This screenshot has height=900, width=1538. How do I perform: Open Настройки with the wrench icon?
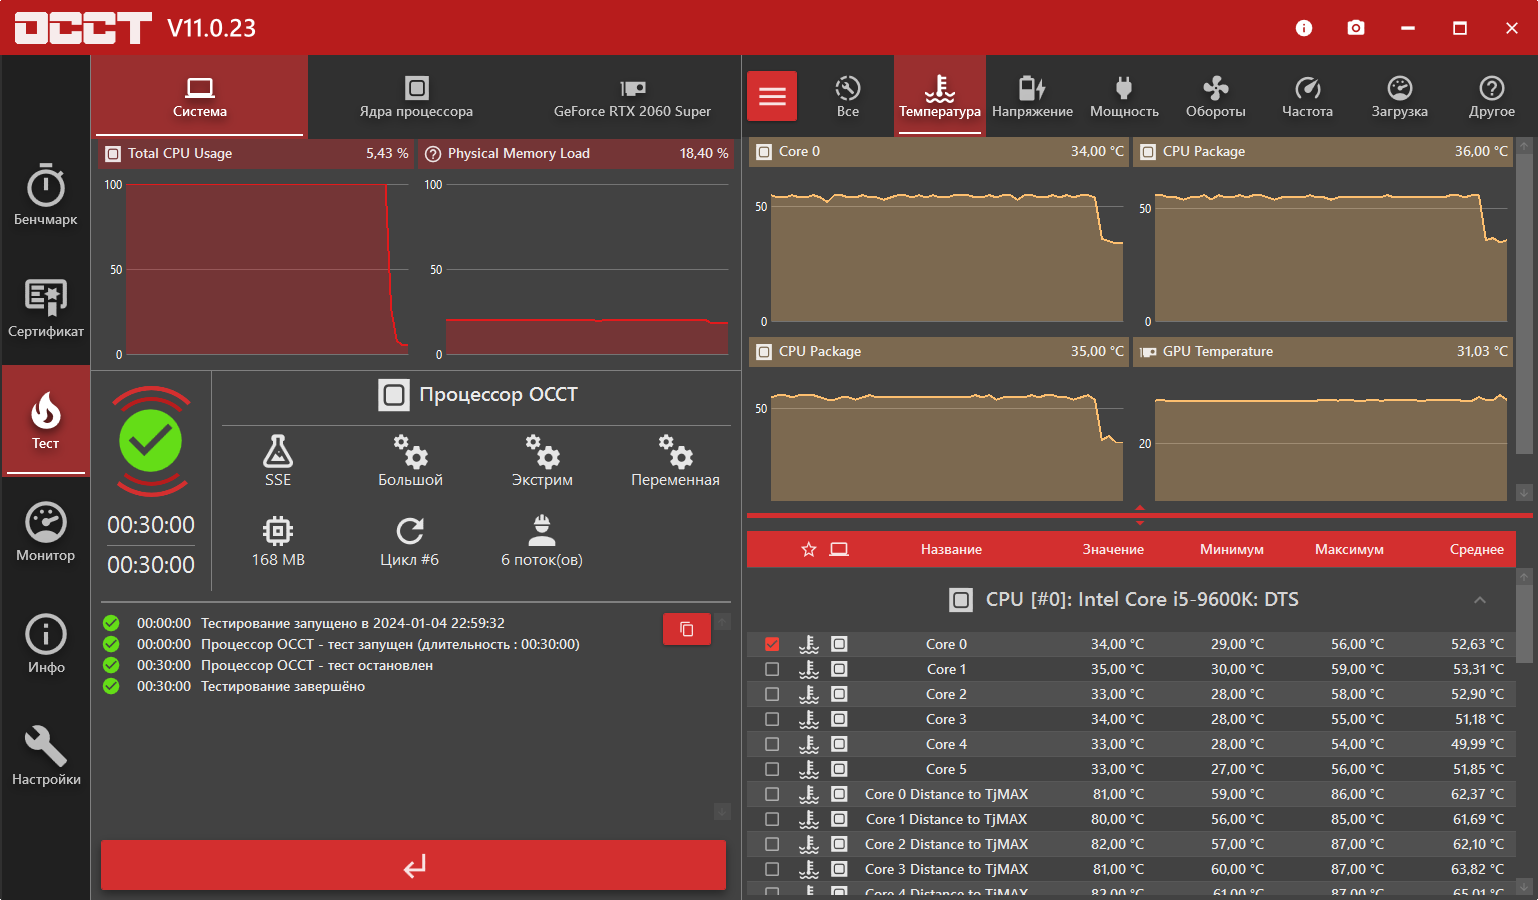(x=45, y=755)
